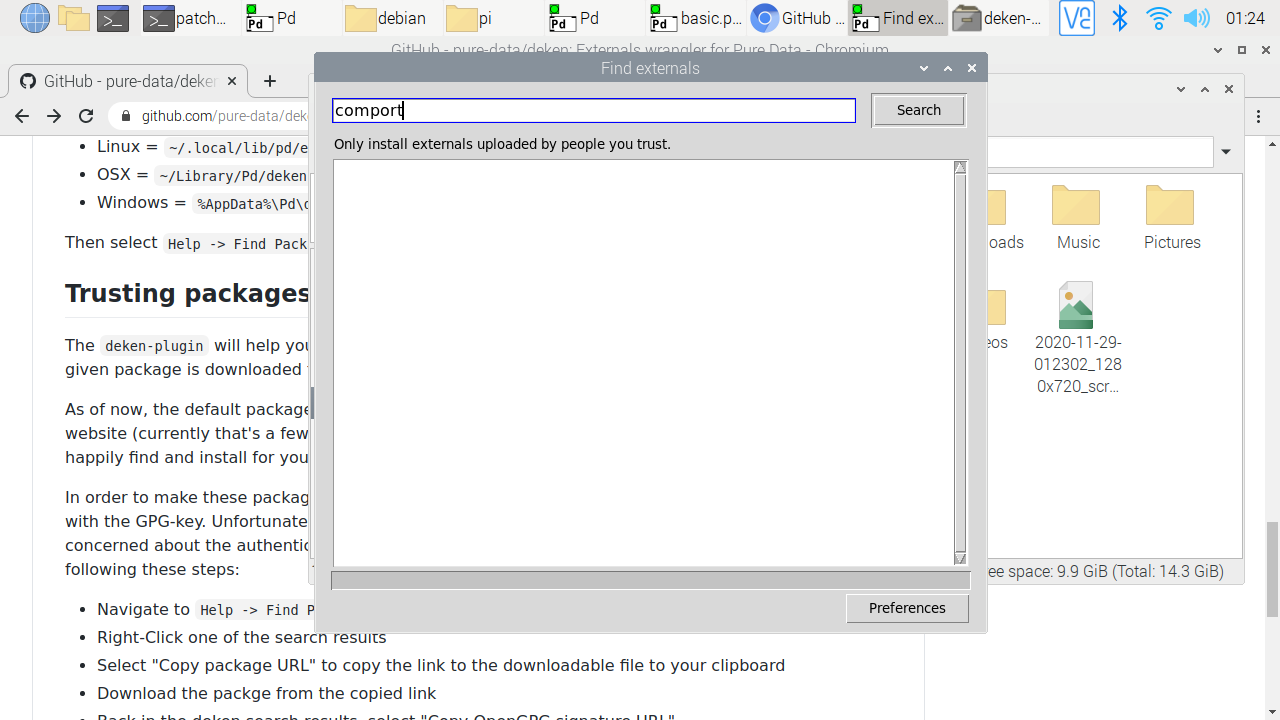Close the Chromium window
Viewport: 1280px width, 720px height.
point(1266,50)
